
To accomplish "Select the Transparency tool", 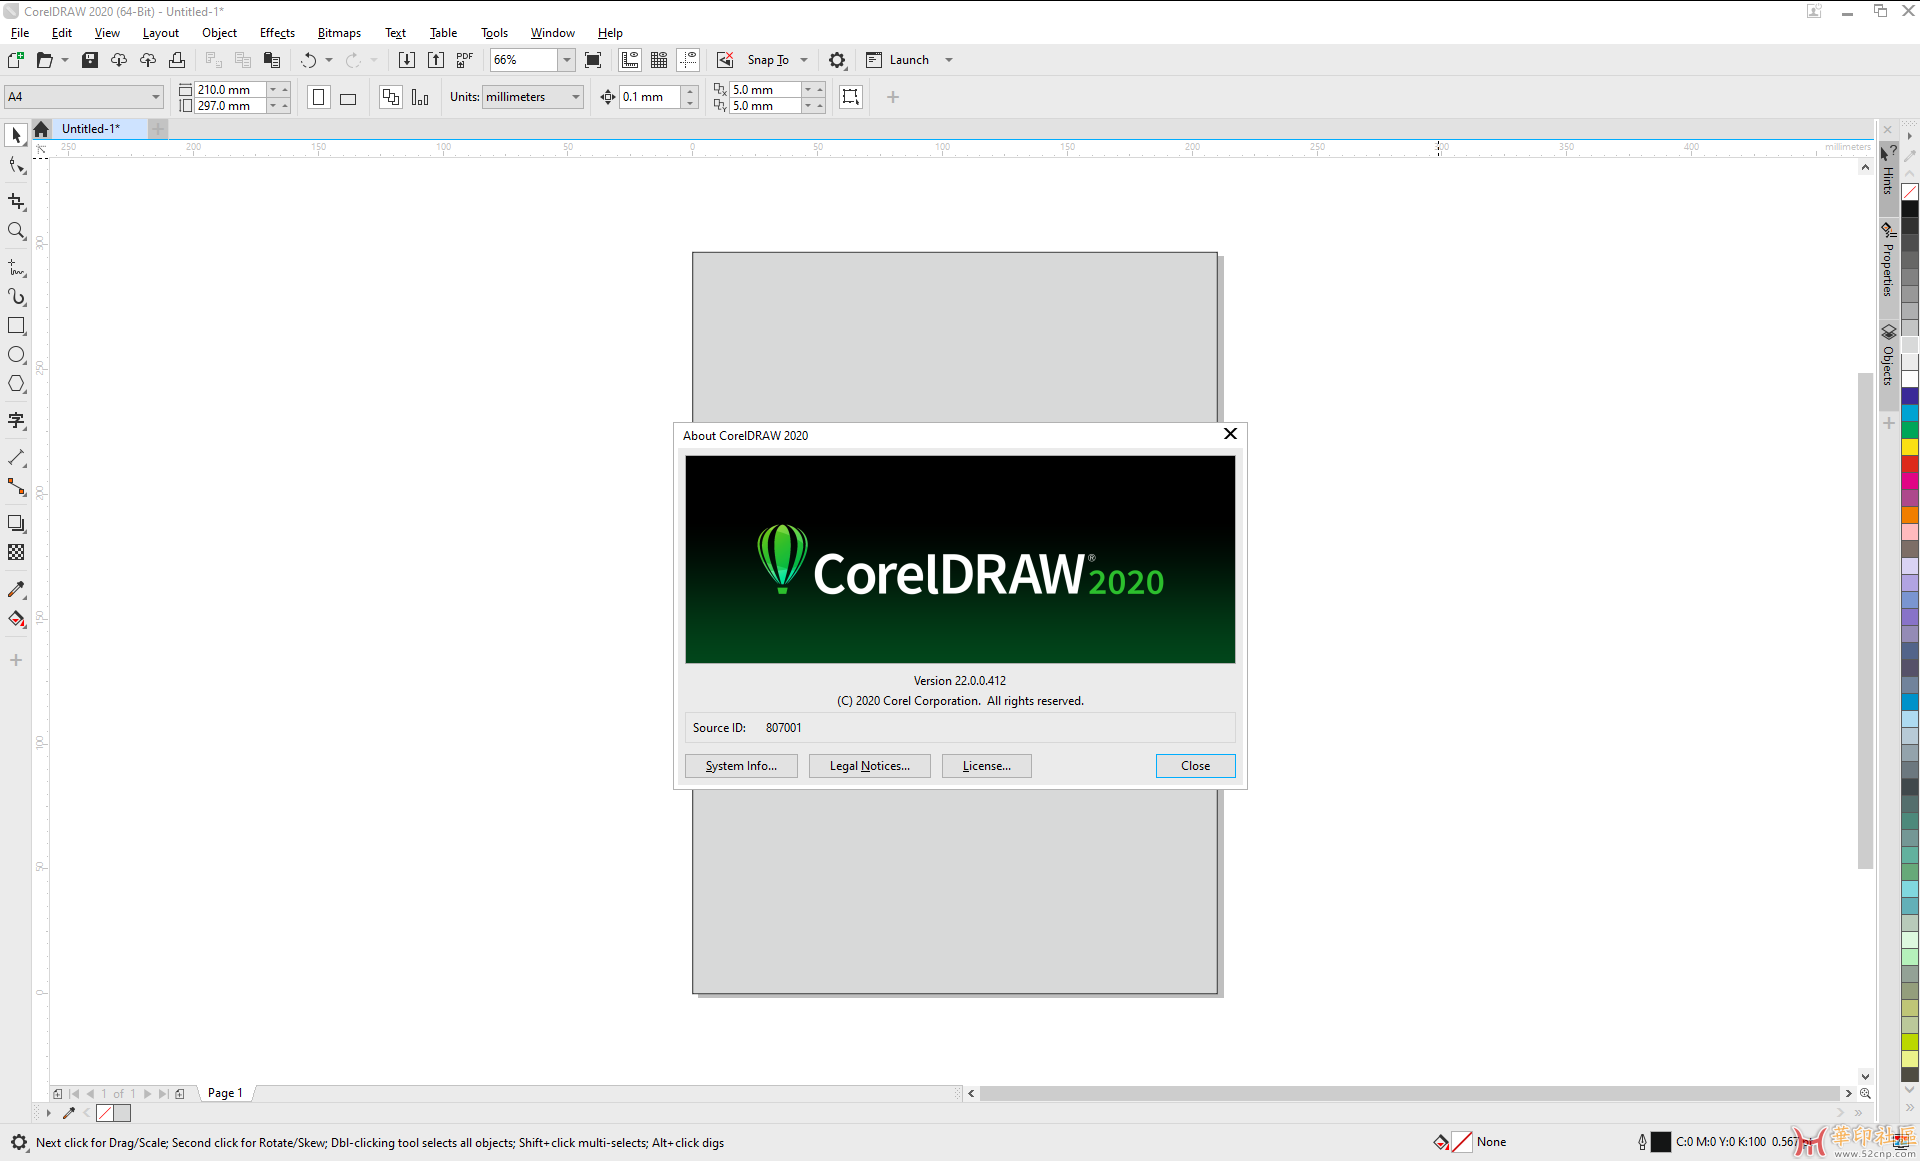I will pyautogui.click(x=16, y=553).
